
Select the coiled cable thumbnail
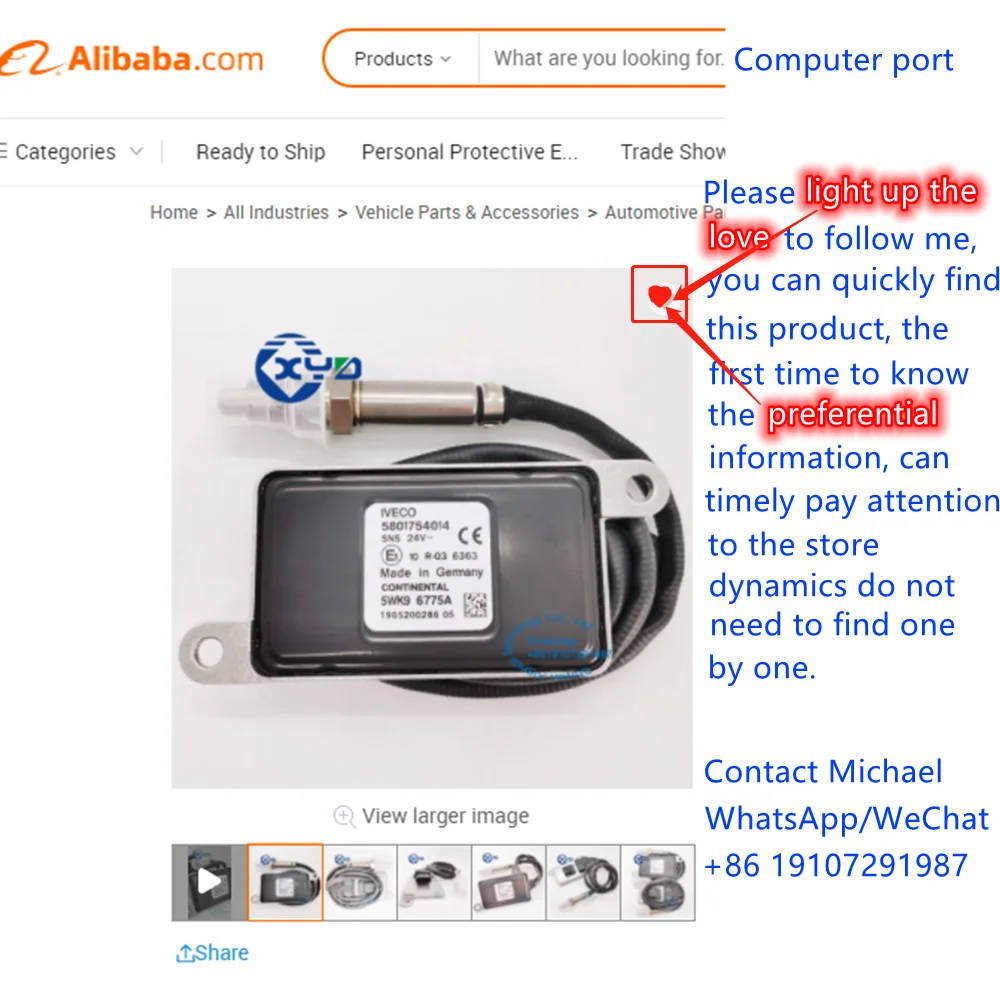pos(360,882)
